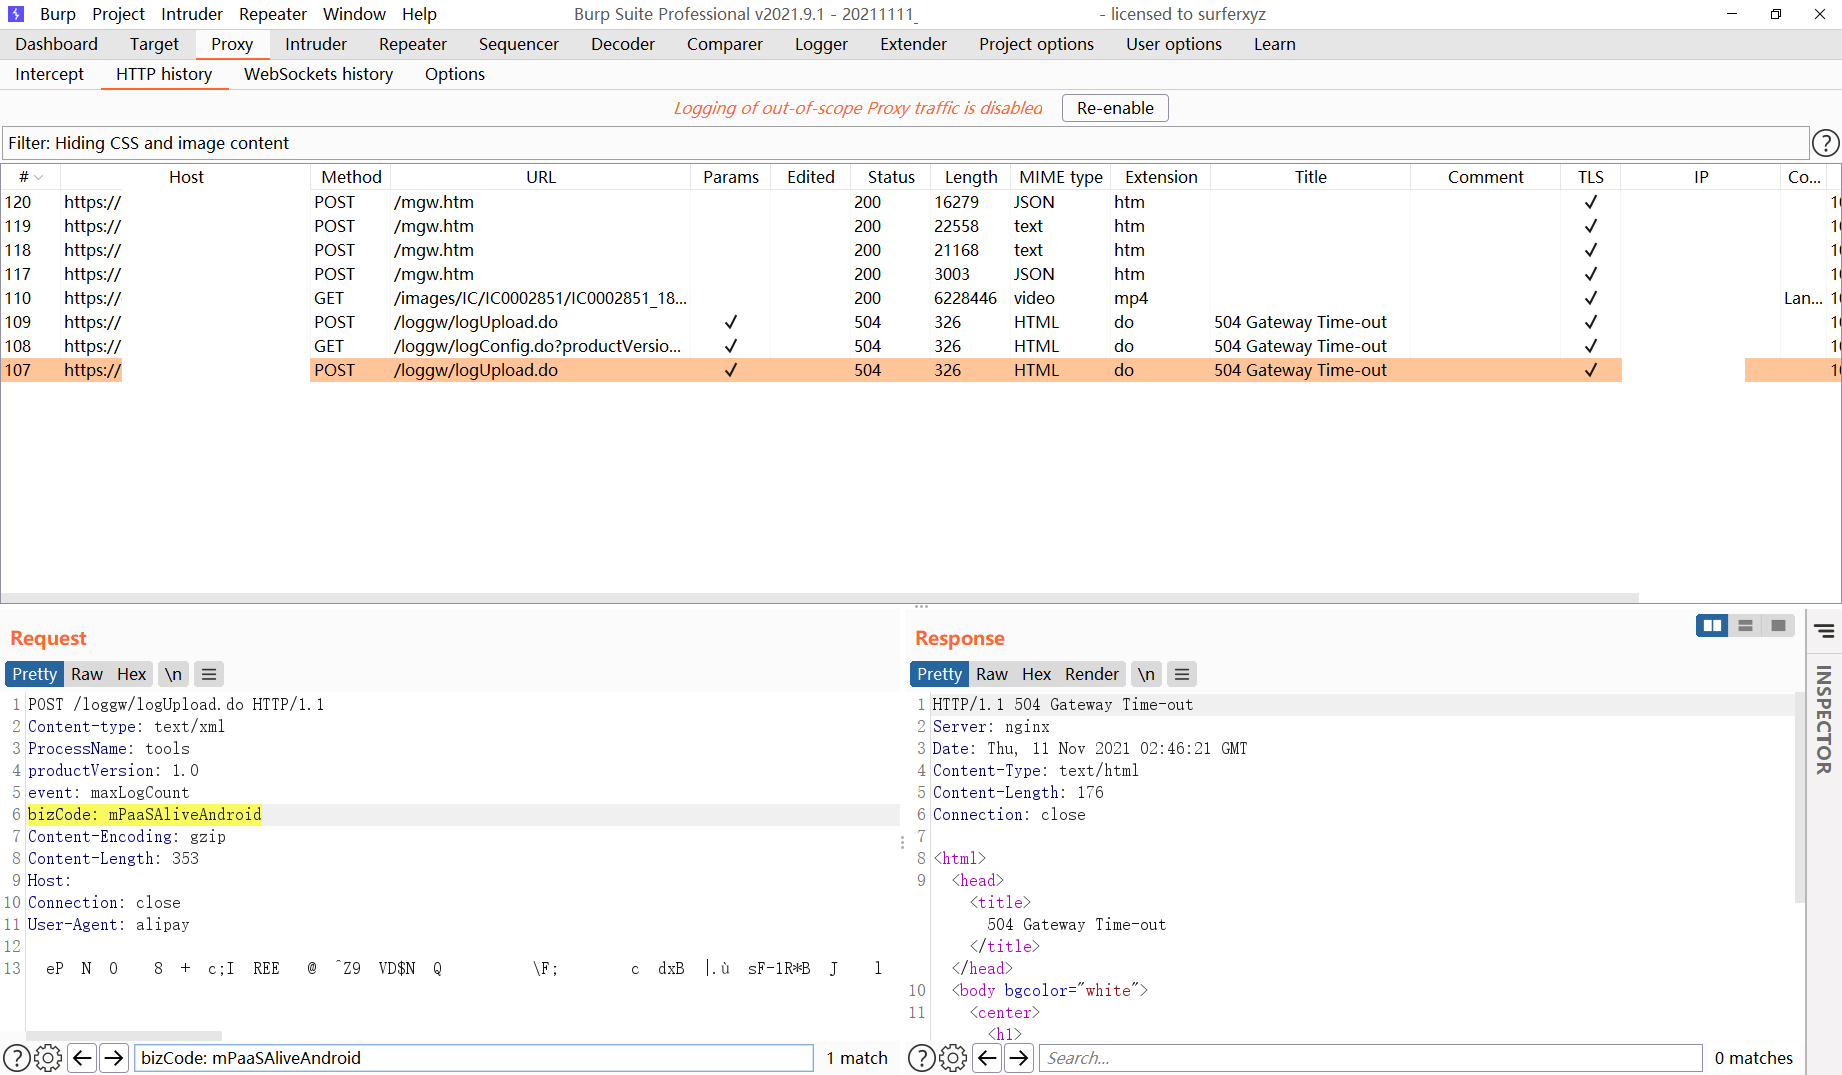Select side-by-side layout icon
The width and height of the screenshot is (1842, 1075).
pos(1712,626)
